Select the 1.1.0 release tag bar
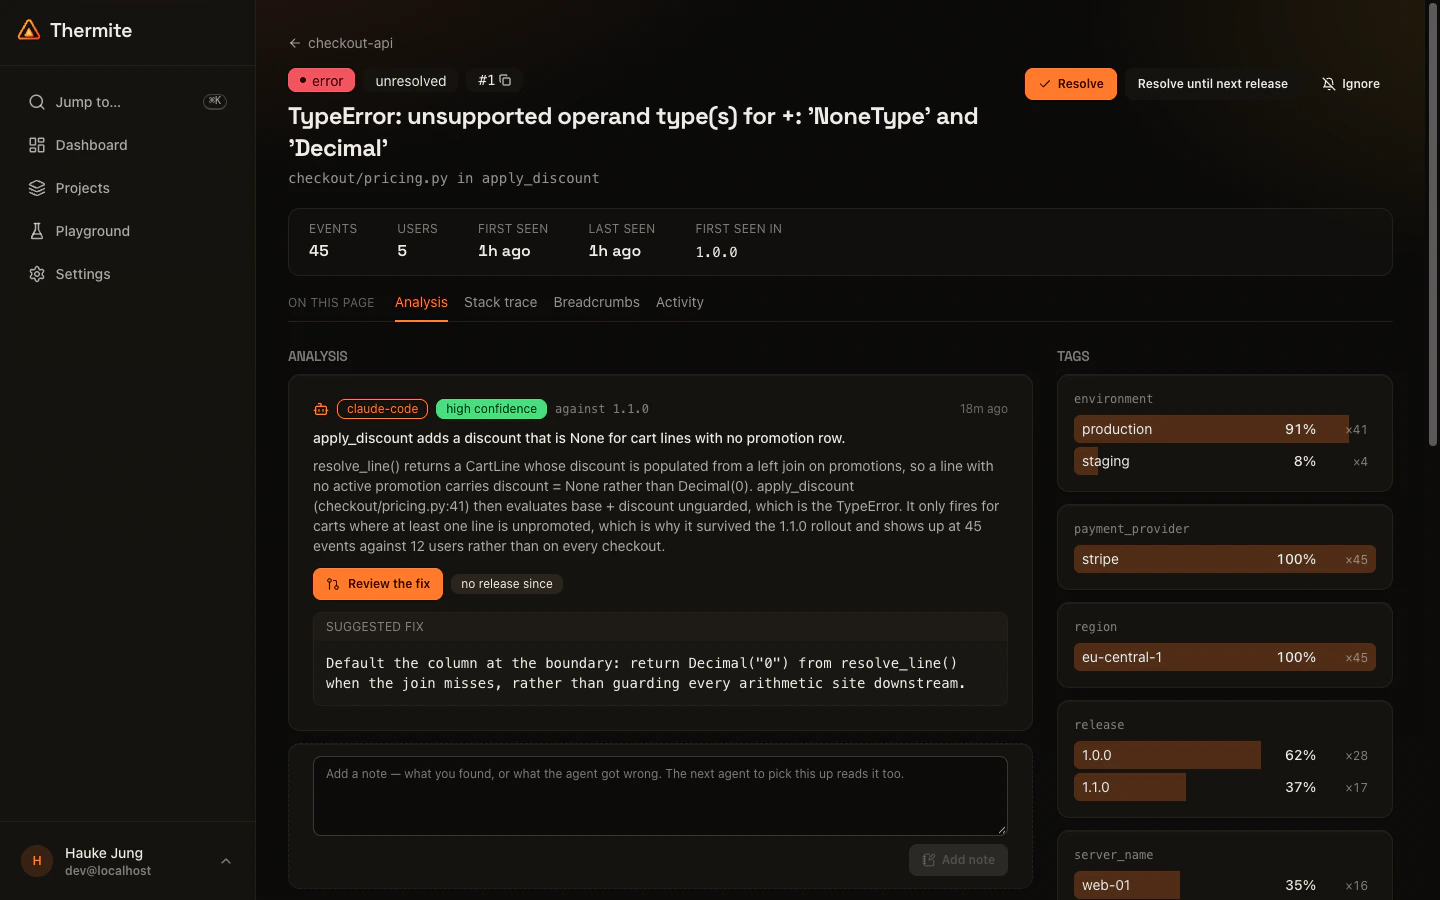This screenshot has height=900, width=1440. tap(1225, 787)
